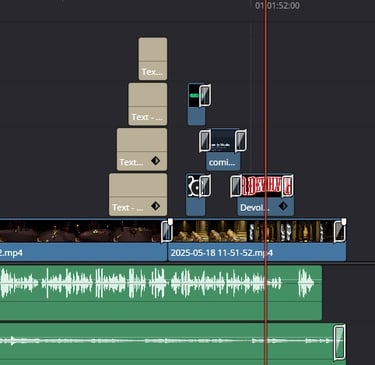The image size is (375, 365).
Task: Select transition icon on small white-figure clip
Action: (205, 186)
